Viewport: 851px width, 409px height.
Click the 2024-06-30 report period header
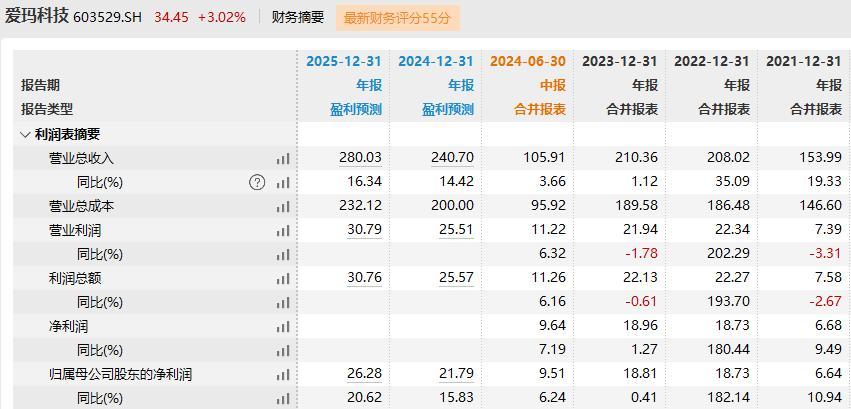point(527,61)
